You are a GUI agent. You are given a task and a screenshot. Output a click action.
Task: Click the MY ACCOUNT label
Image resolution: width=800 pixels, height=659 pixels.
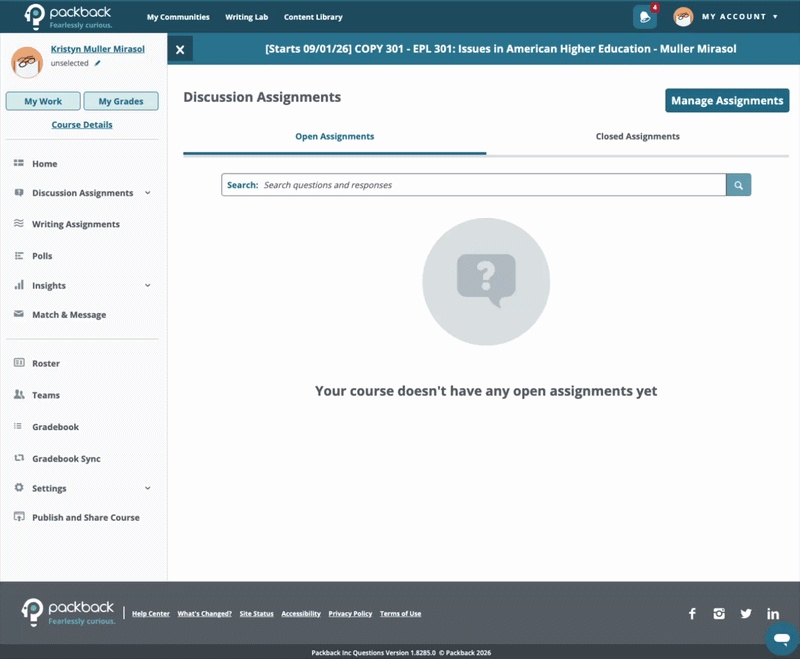click(734, 17)
